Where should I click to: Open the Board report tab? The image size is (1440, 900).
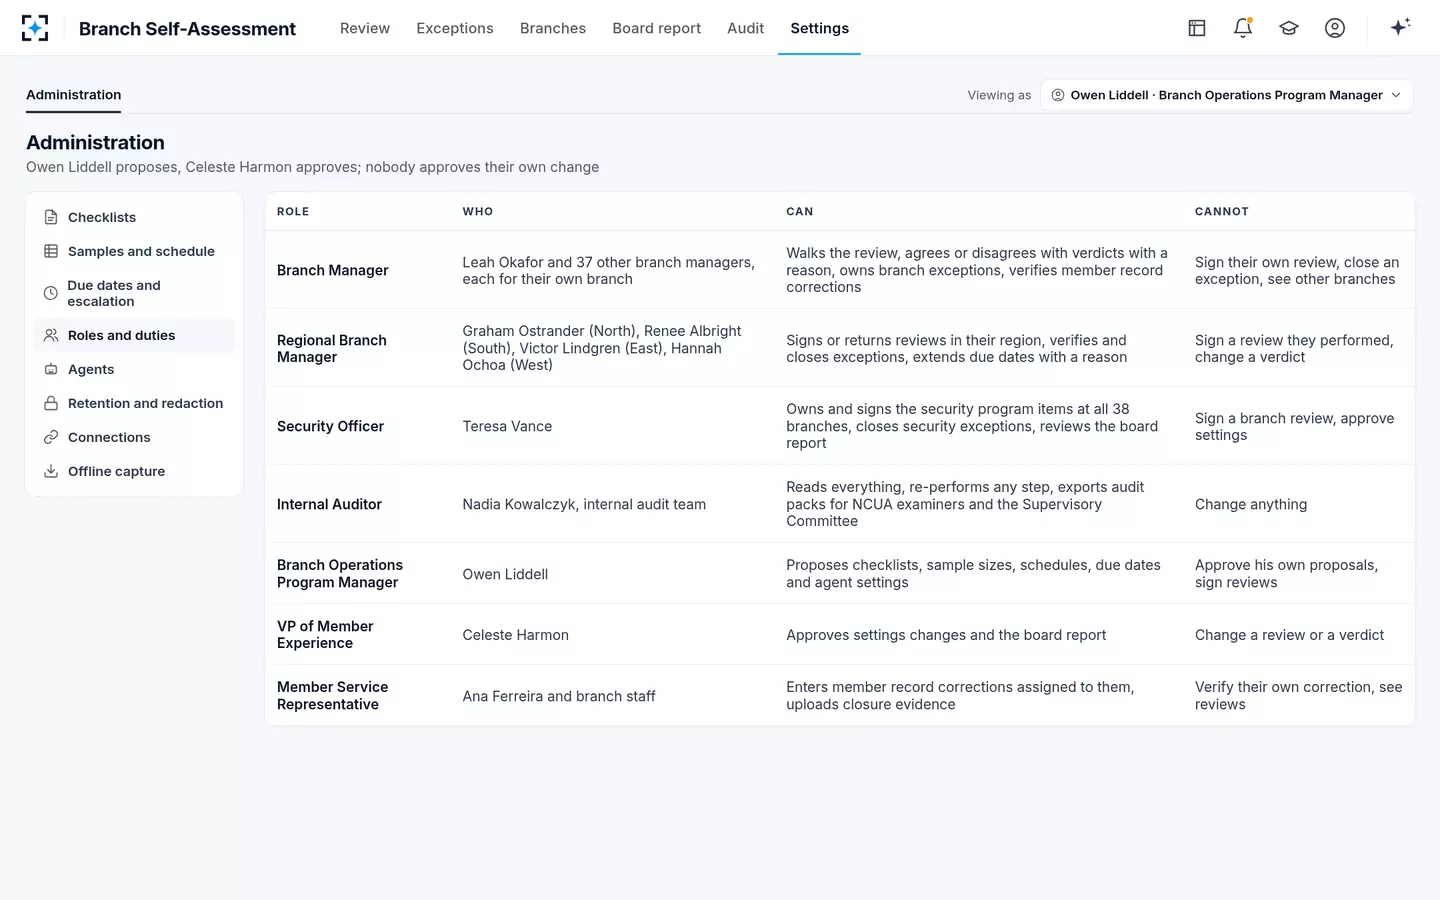pyautogui.click(x=657, y=28)
